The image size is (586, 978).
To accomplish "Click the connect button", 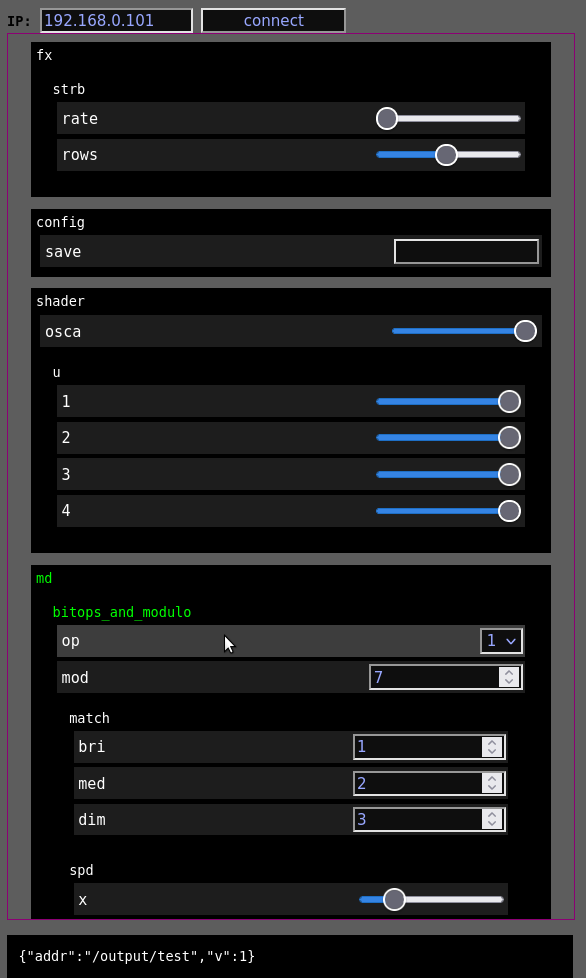I will (273, 20).
